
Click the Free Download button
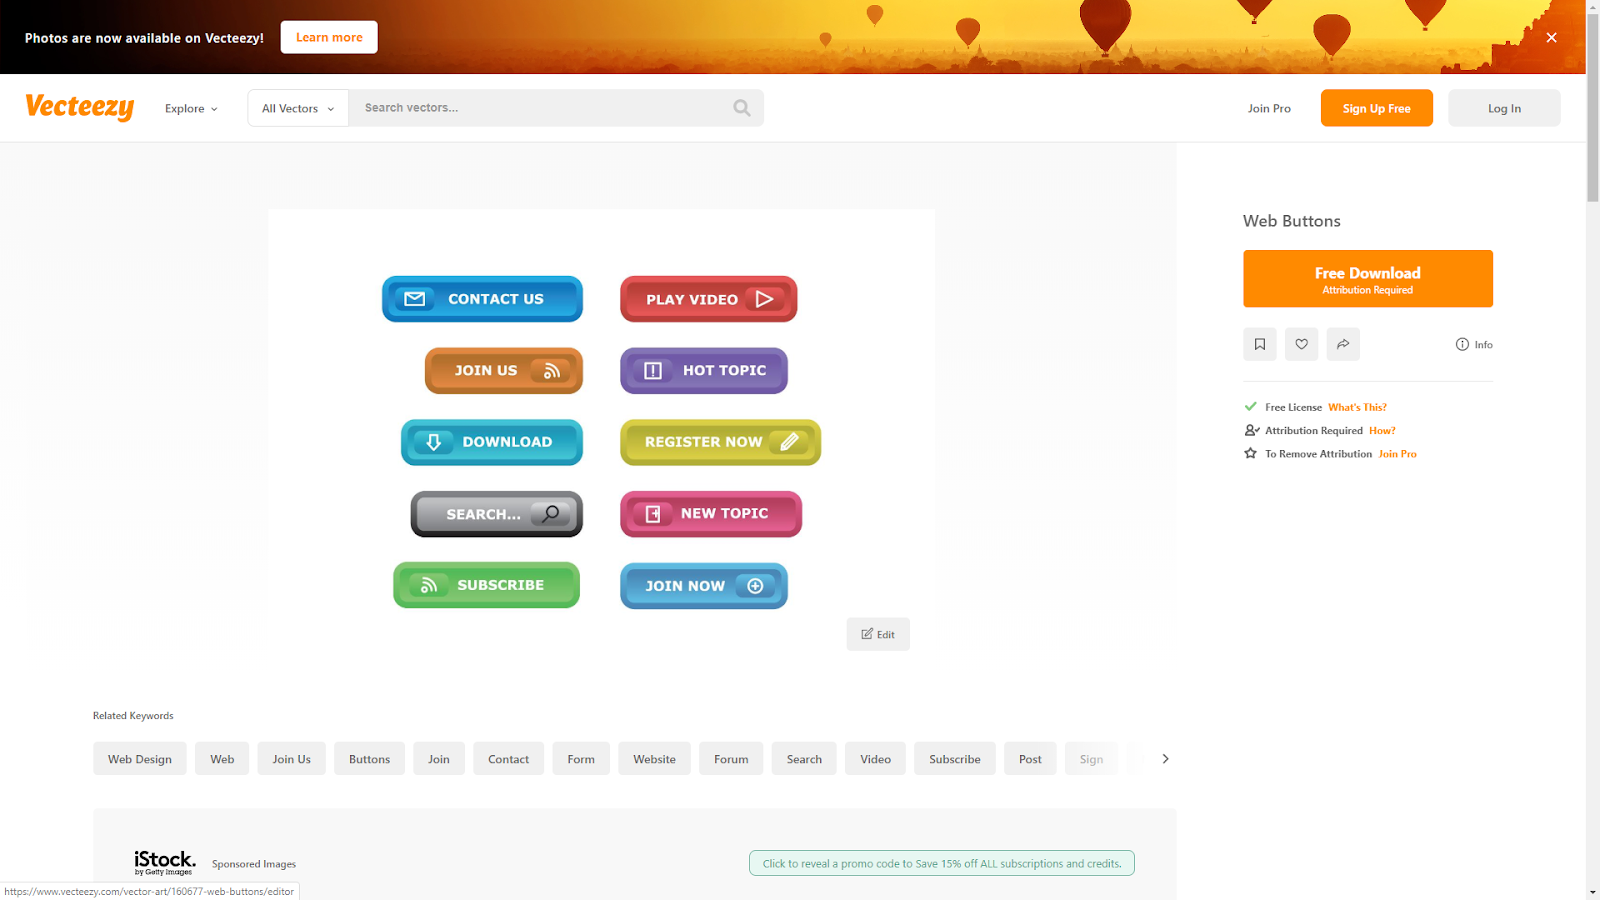tap(1367, 278)
